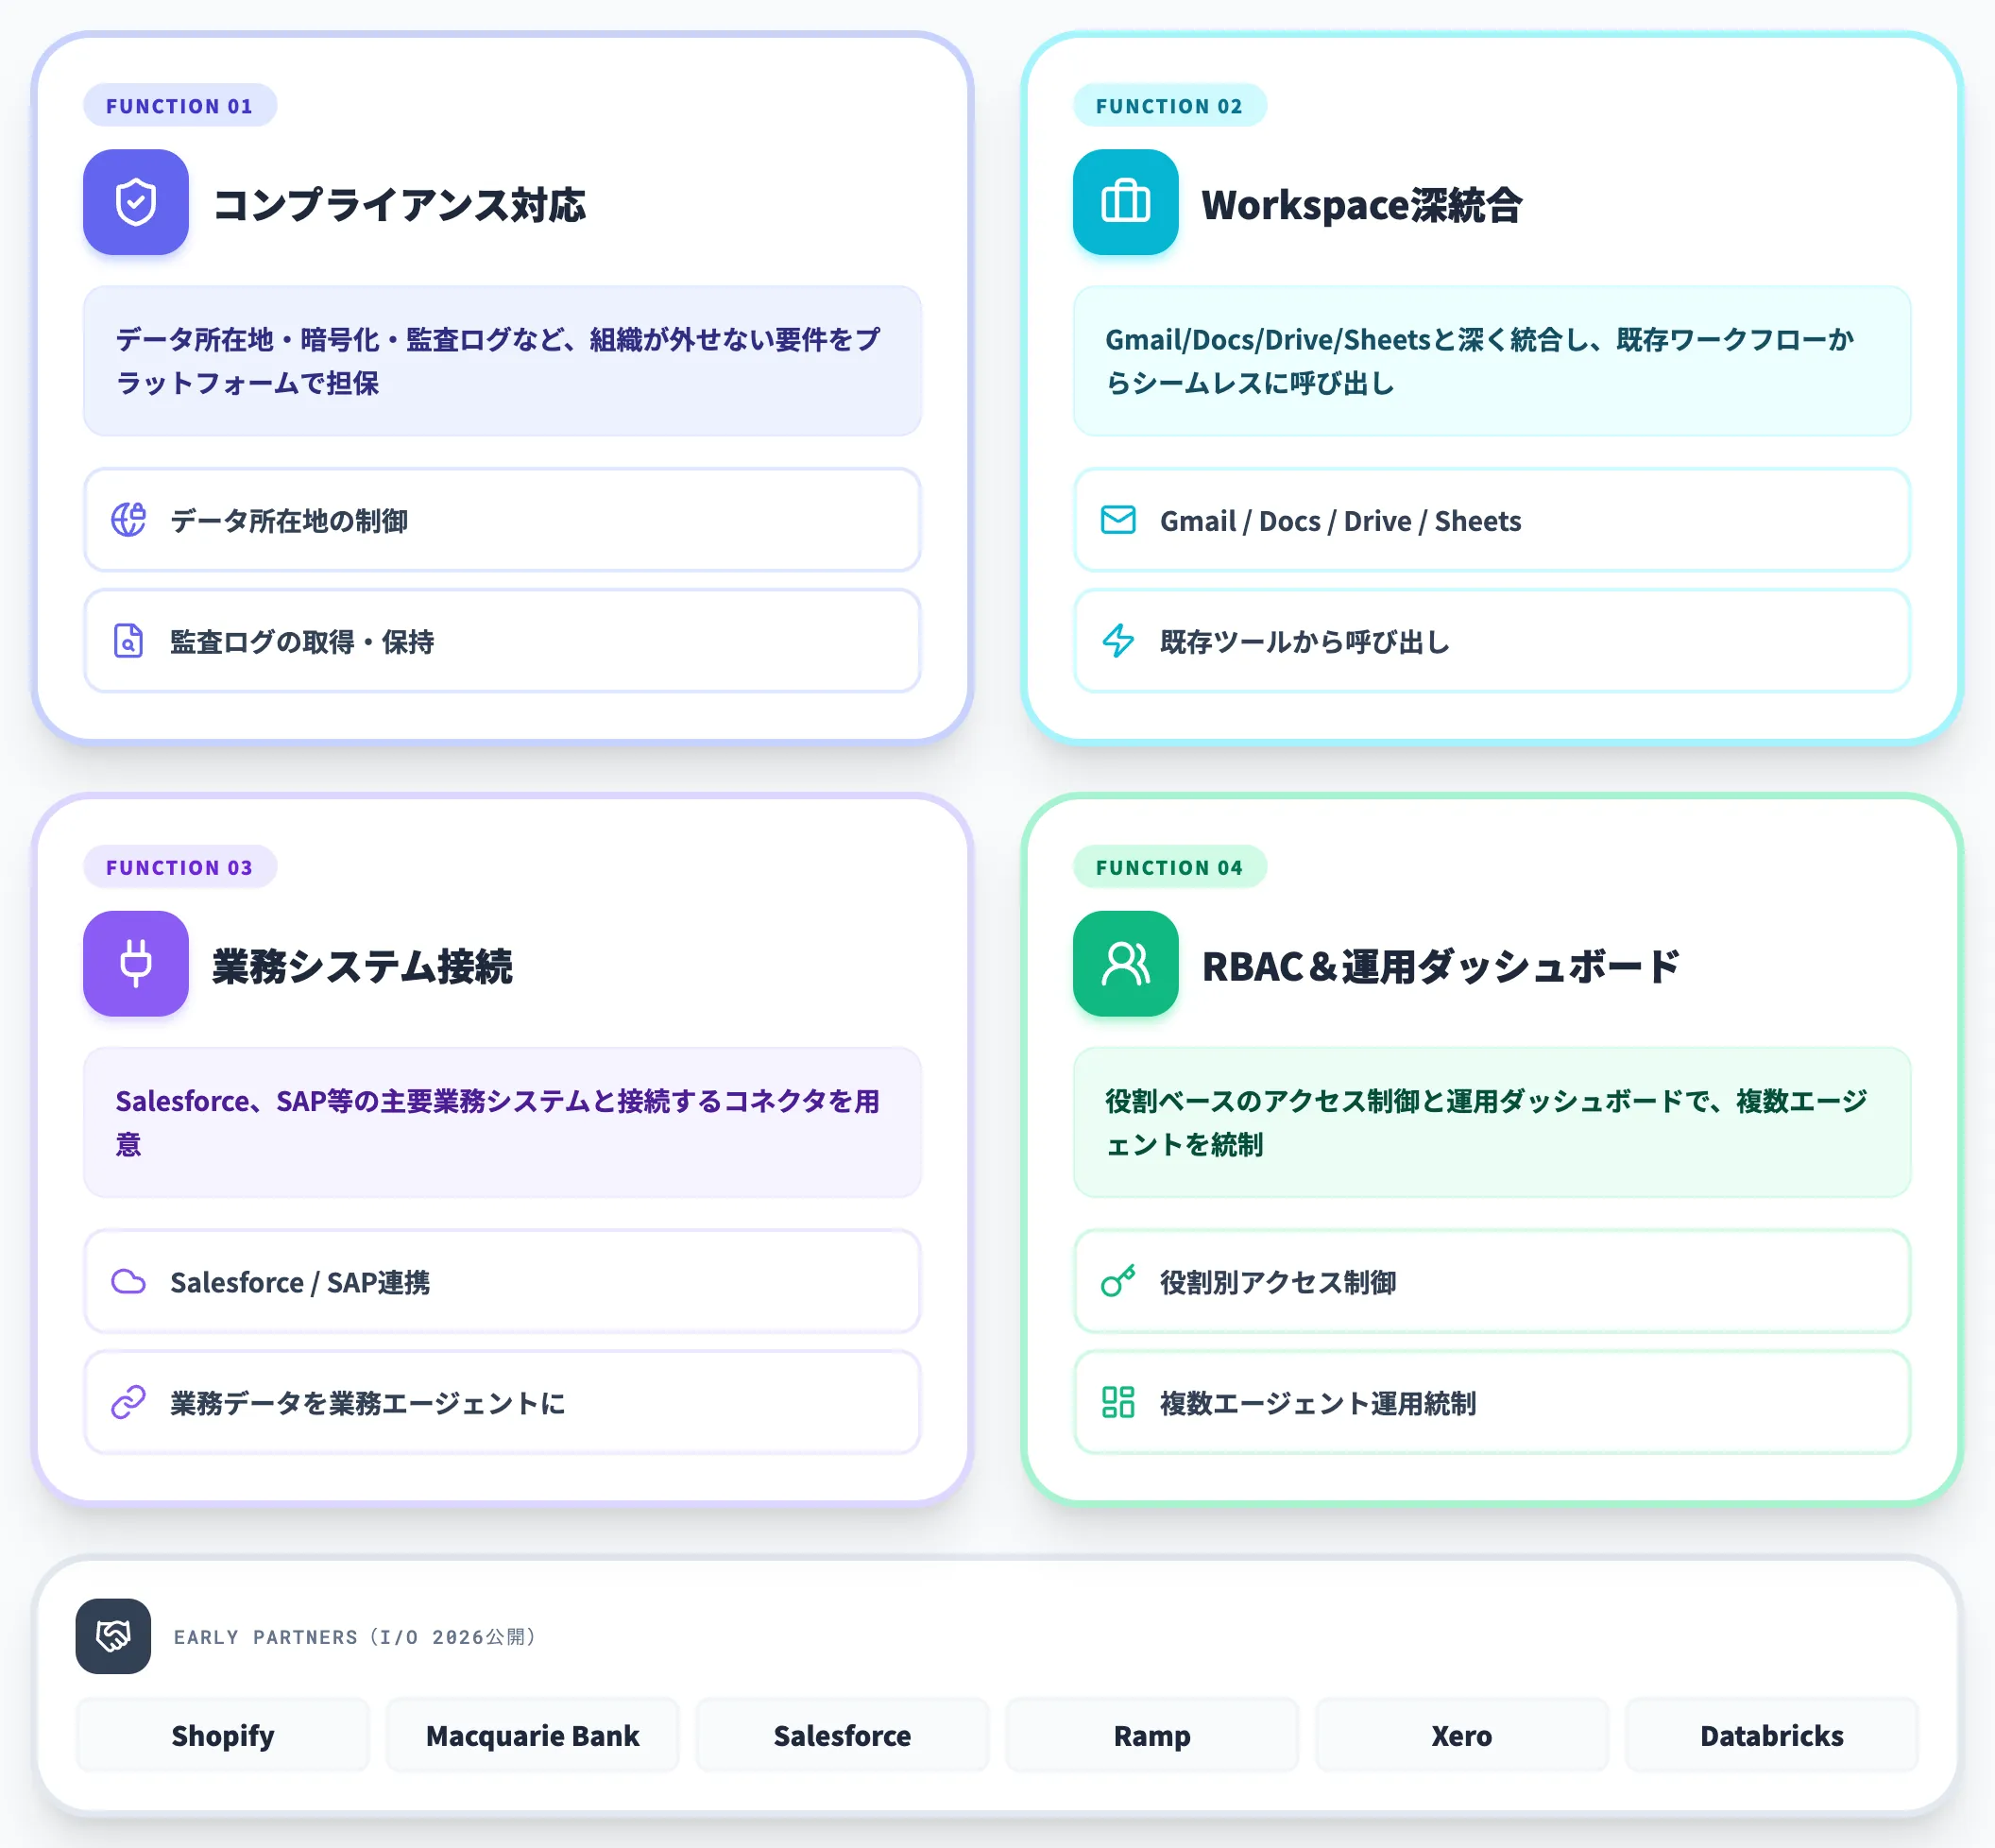This screenshot has height=1848, width=1995.
Task: Click the 業務データを業務エージェントに feature text
Action: coord(368,1403)
